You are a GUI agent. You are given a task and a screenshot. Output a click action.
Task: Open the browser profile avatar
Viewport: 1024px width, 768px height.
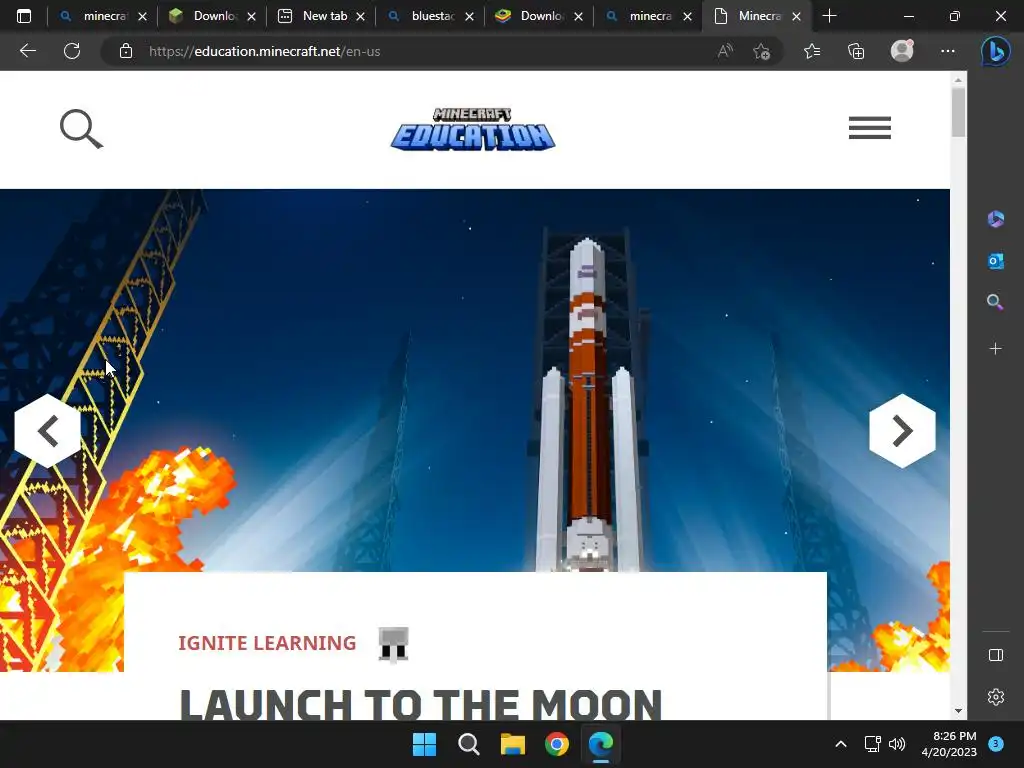[x=902, y=51]
